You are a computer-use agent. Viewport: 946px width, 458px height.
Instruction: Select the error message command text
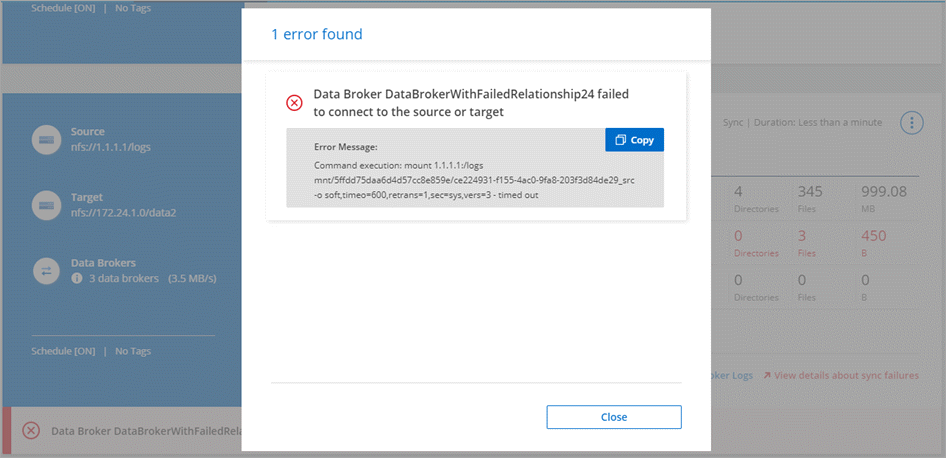(x=473, y=180)
